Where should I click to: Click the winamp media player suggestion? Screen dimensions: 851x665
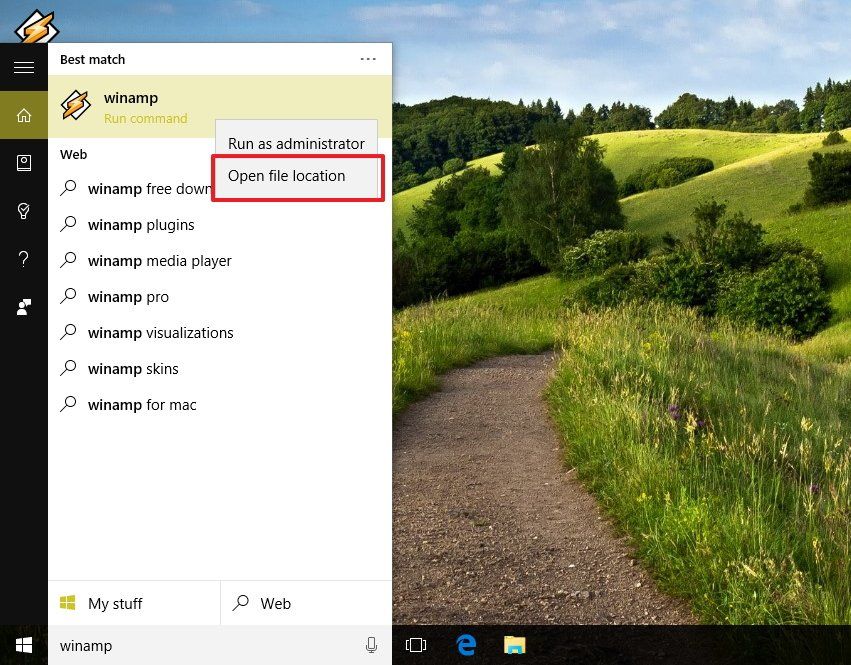point(159,260)
